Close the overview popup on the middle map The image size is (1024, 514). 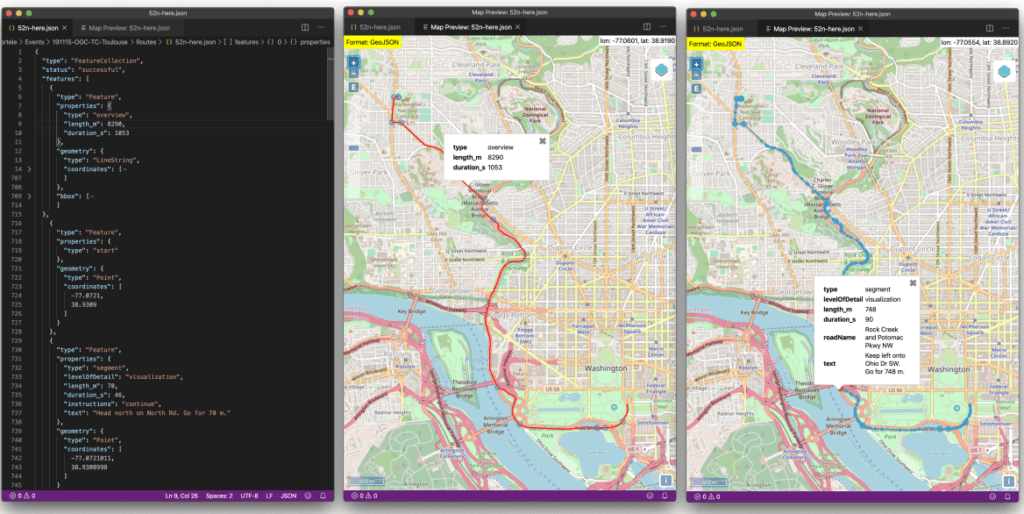pos(542,141)
